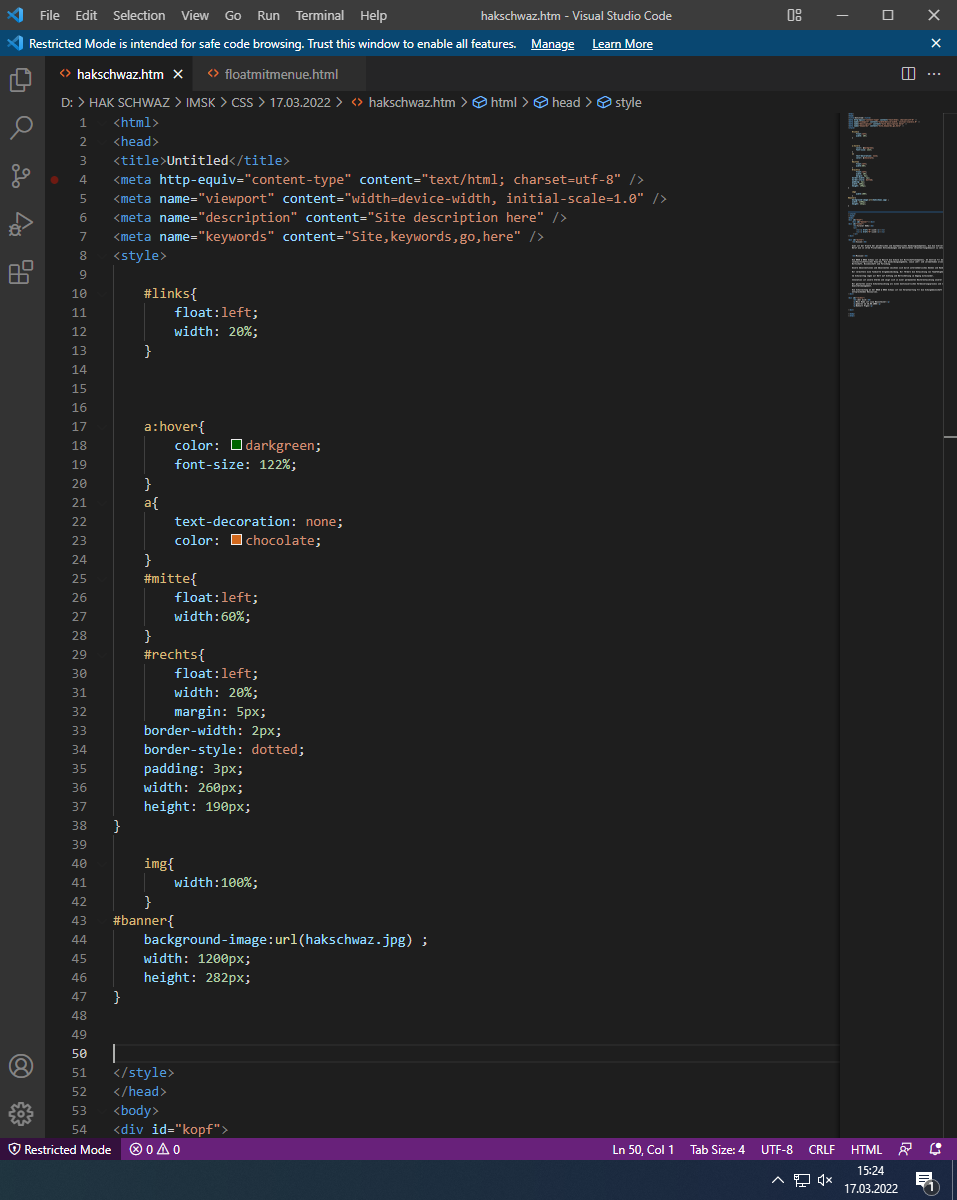Click the Learn More link
Screen dimensions: 957x1200
622,44
